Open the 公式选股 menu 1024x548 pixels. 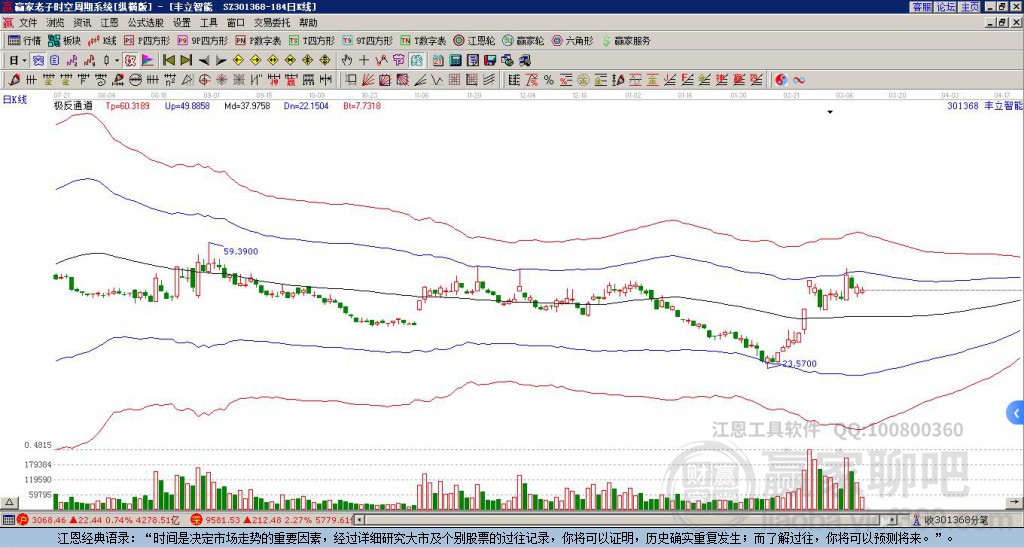tap(146, 23)
